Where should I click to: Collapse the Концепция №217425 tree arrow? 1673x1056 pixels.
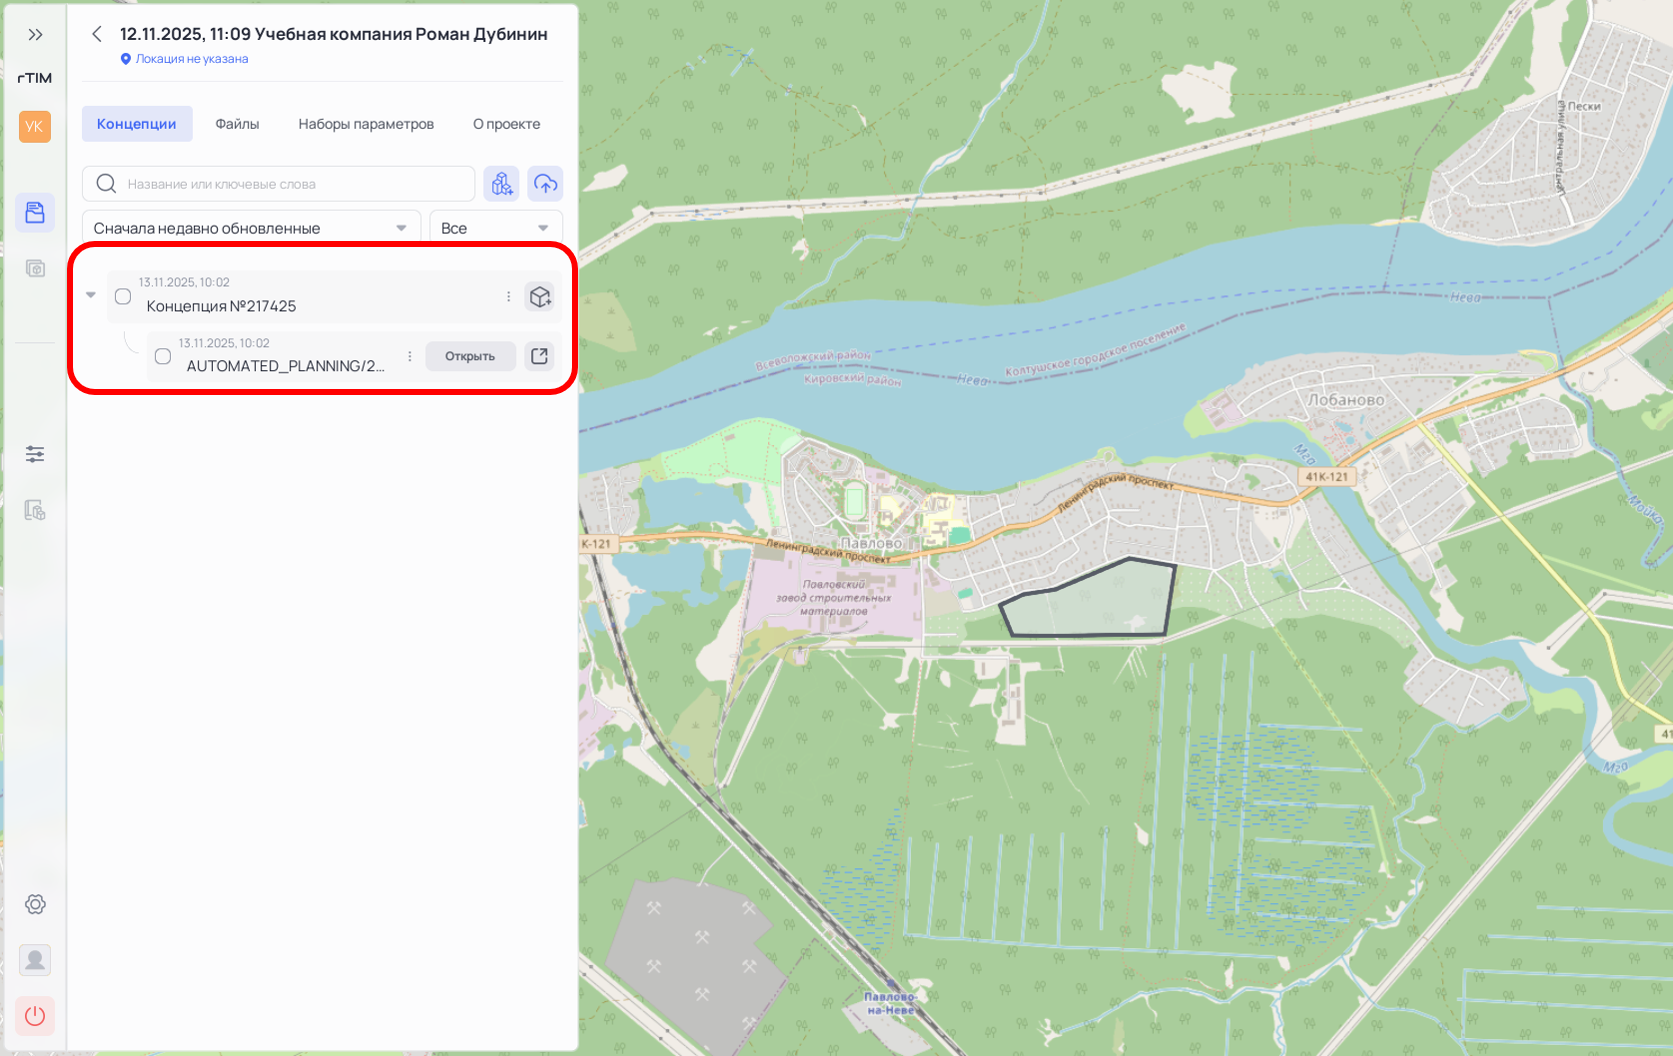(91, 295)
